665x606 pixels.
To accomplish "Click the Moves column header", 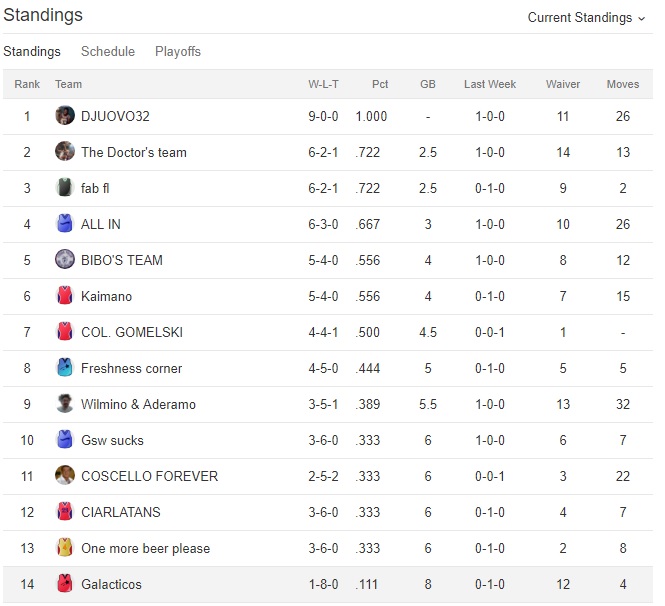I will pyautogui.click(x=623, y=84).
